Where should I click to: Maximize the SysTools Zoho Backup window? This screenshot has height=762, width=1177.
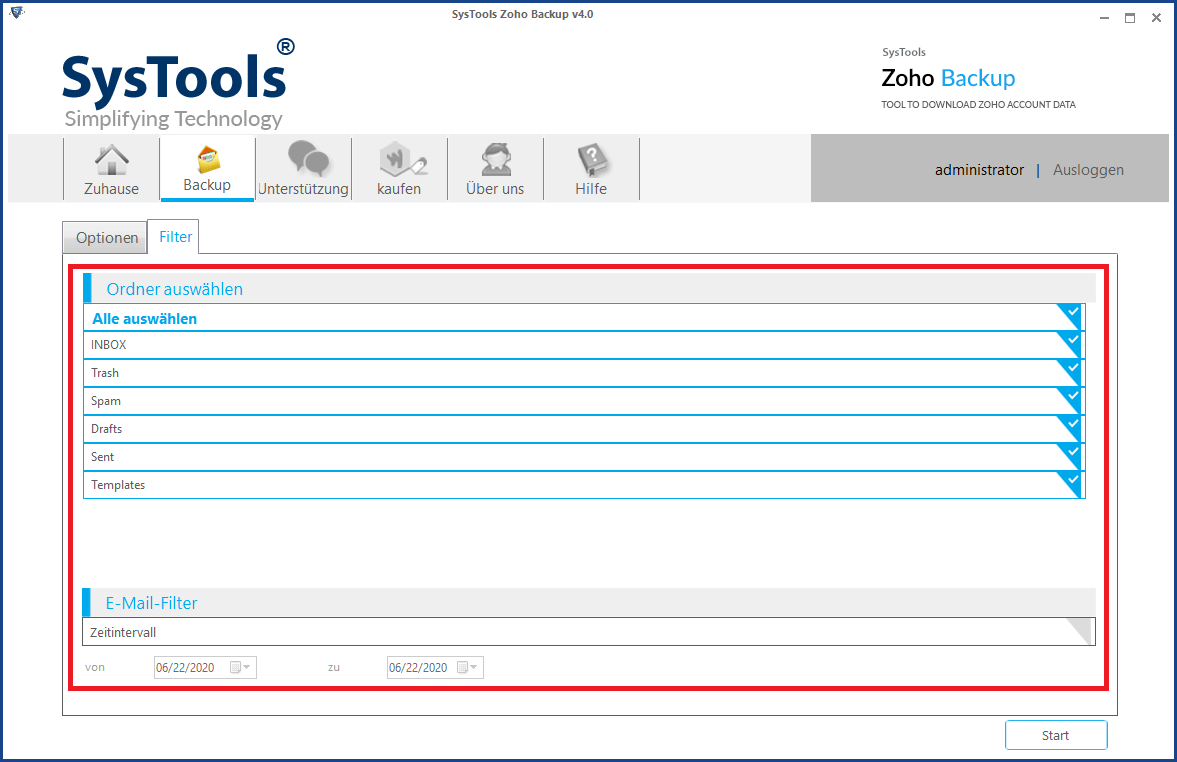tap(1130, 18)
